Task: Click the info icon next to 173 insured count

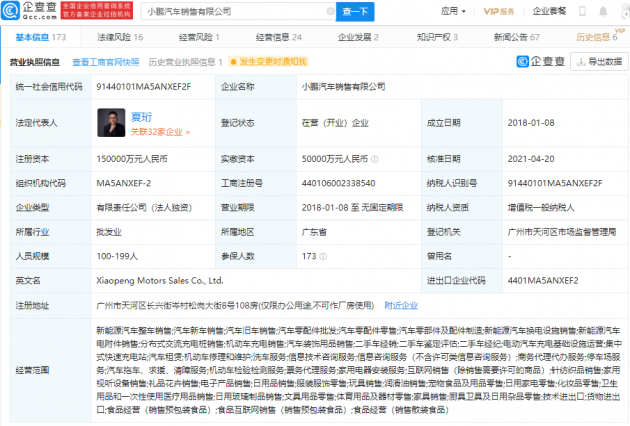Action: pyautogui.click(x=323, y=256)
